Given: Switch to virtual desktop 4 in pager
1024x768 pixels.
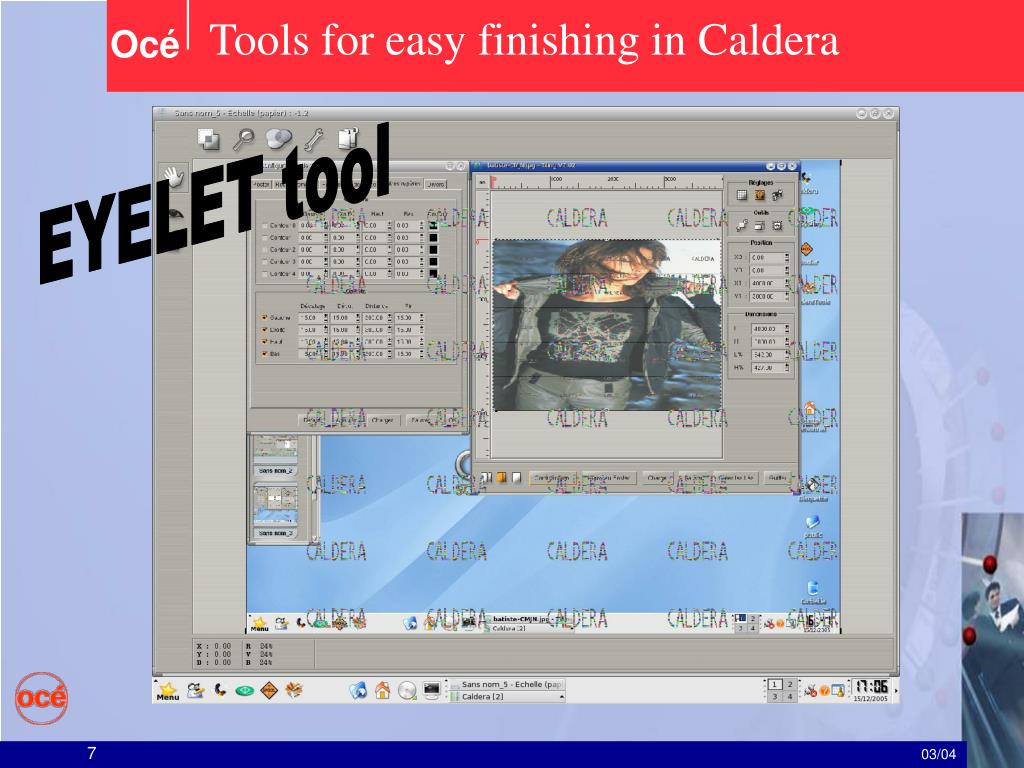Looking at the screenshot, I should pos(790,697).
